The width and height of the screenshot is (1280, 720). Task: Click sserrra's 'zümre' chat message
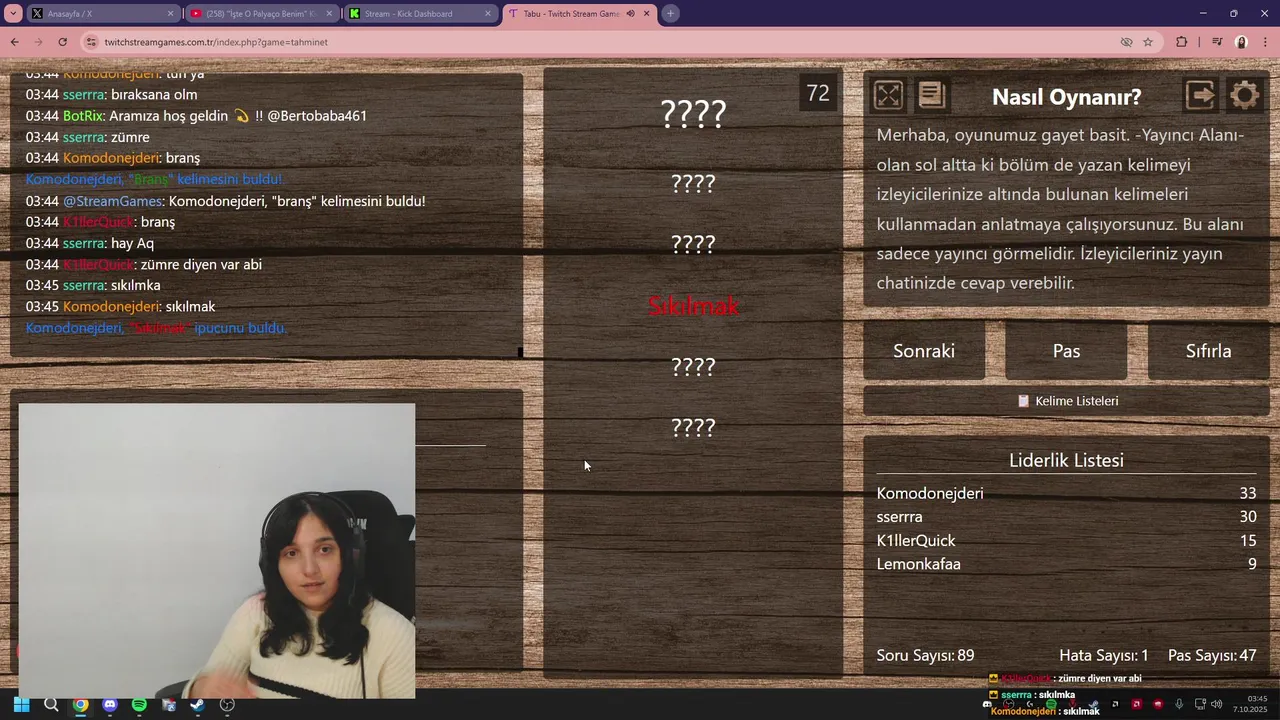[x=87, y=137]
